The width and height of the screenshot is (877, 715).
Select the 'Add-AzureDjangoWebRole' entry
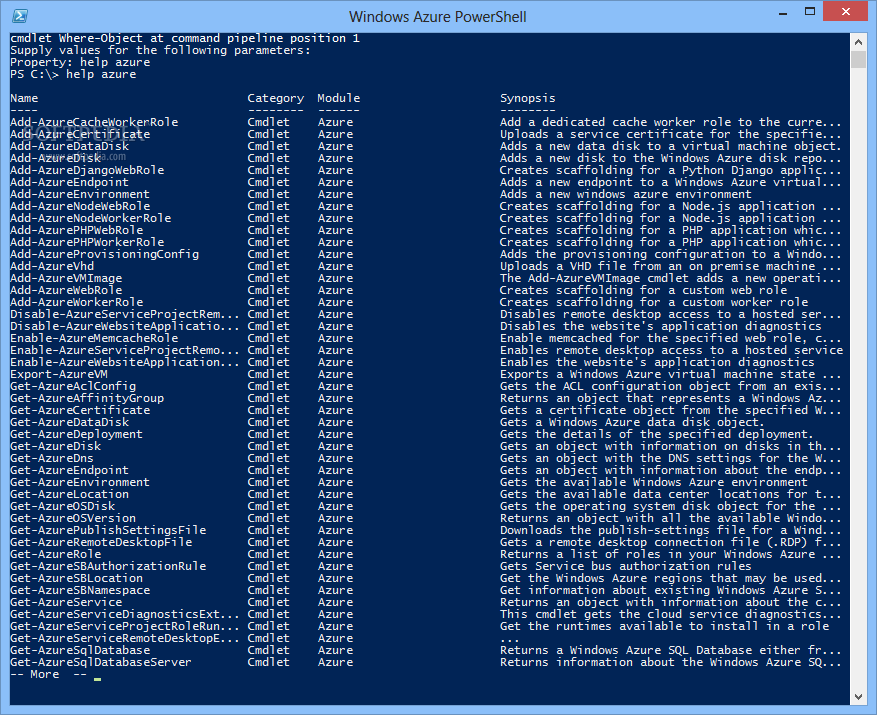click(87, 171)
